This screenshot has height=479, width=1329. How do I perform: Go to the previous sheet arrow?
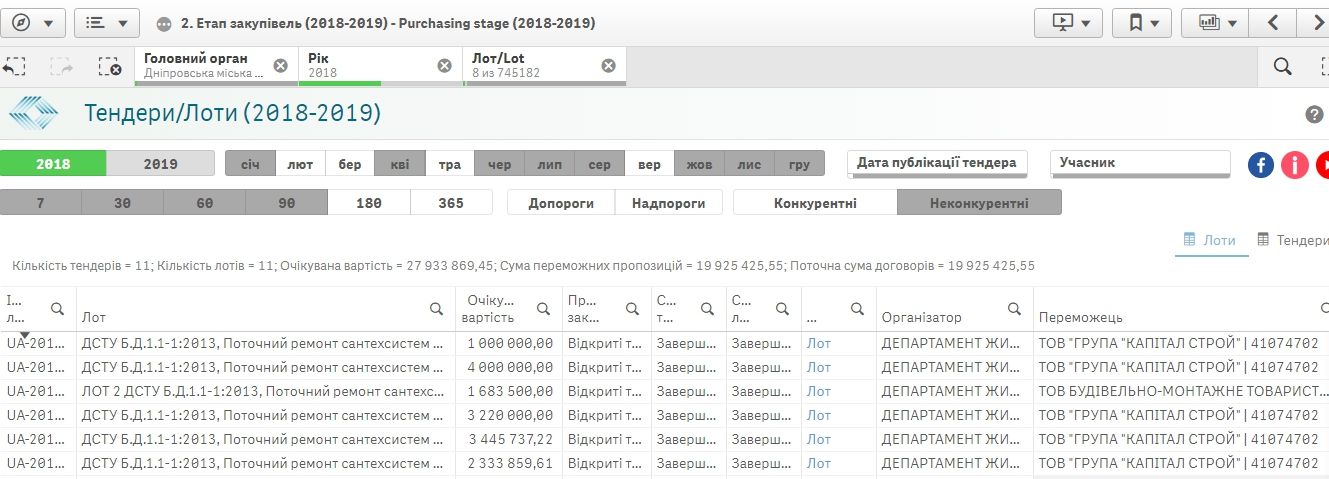click(x=1273, y=22)
